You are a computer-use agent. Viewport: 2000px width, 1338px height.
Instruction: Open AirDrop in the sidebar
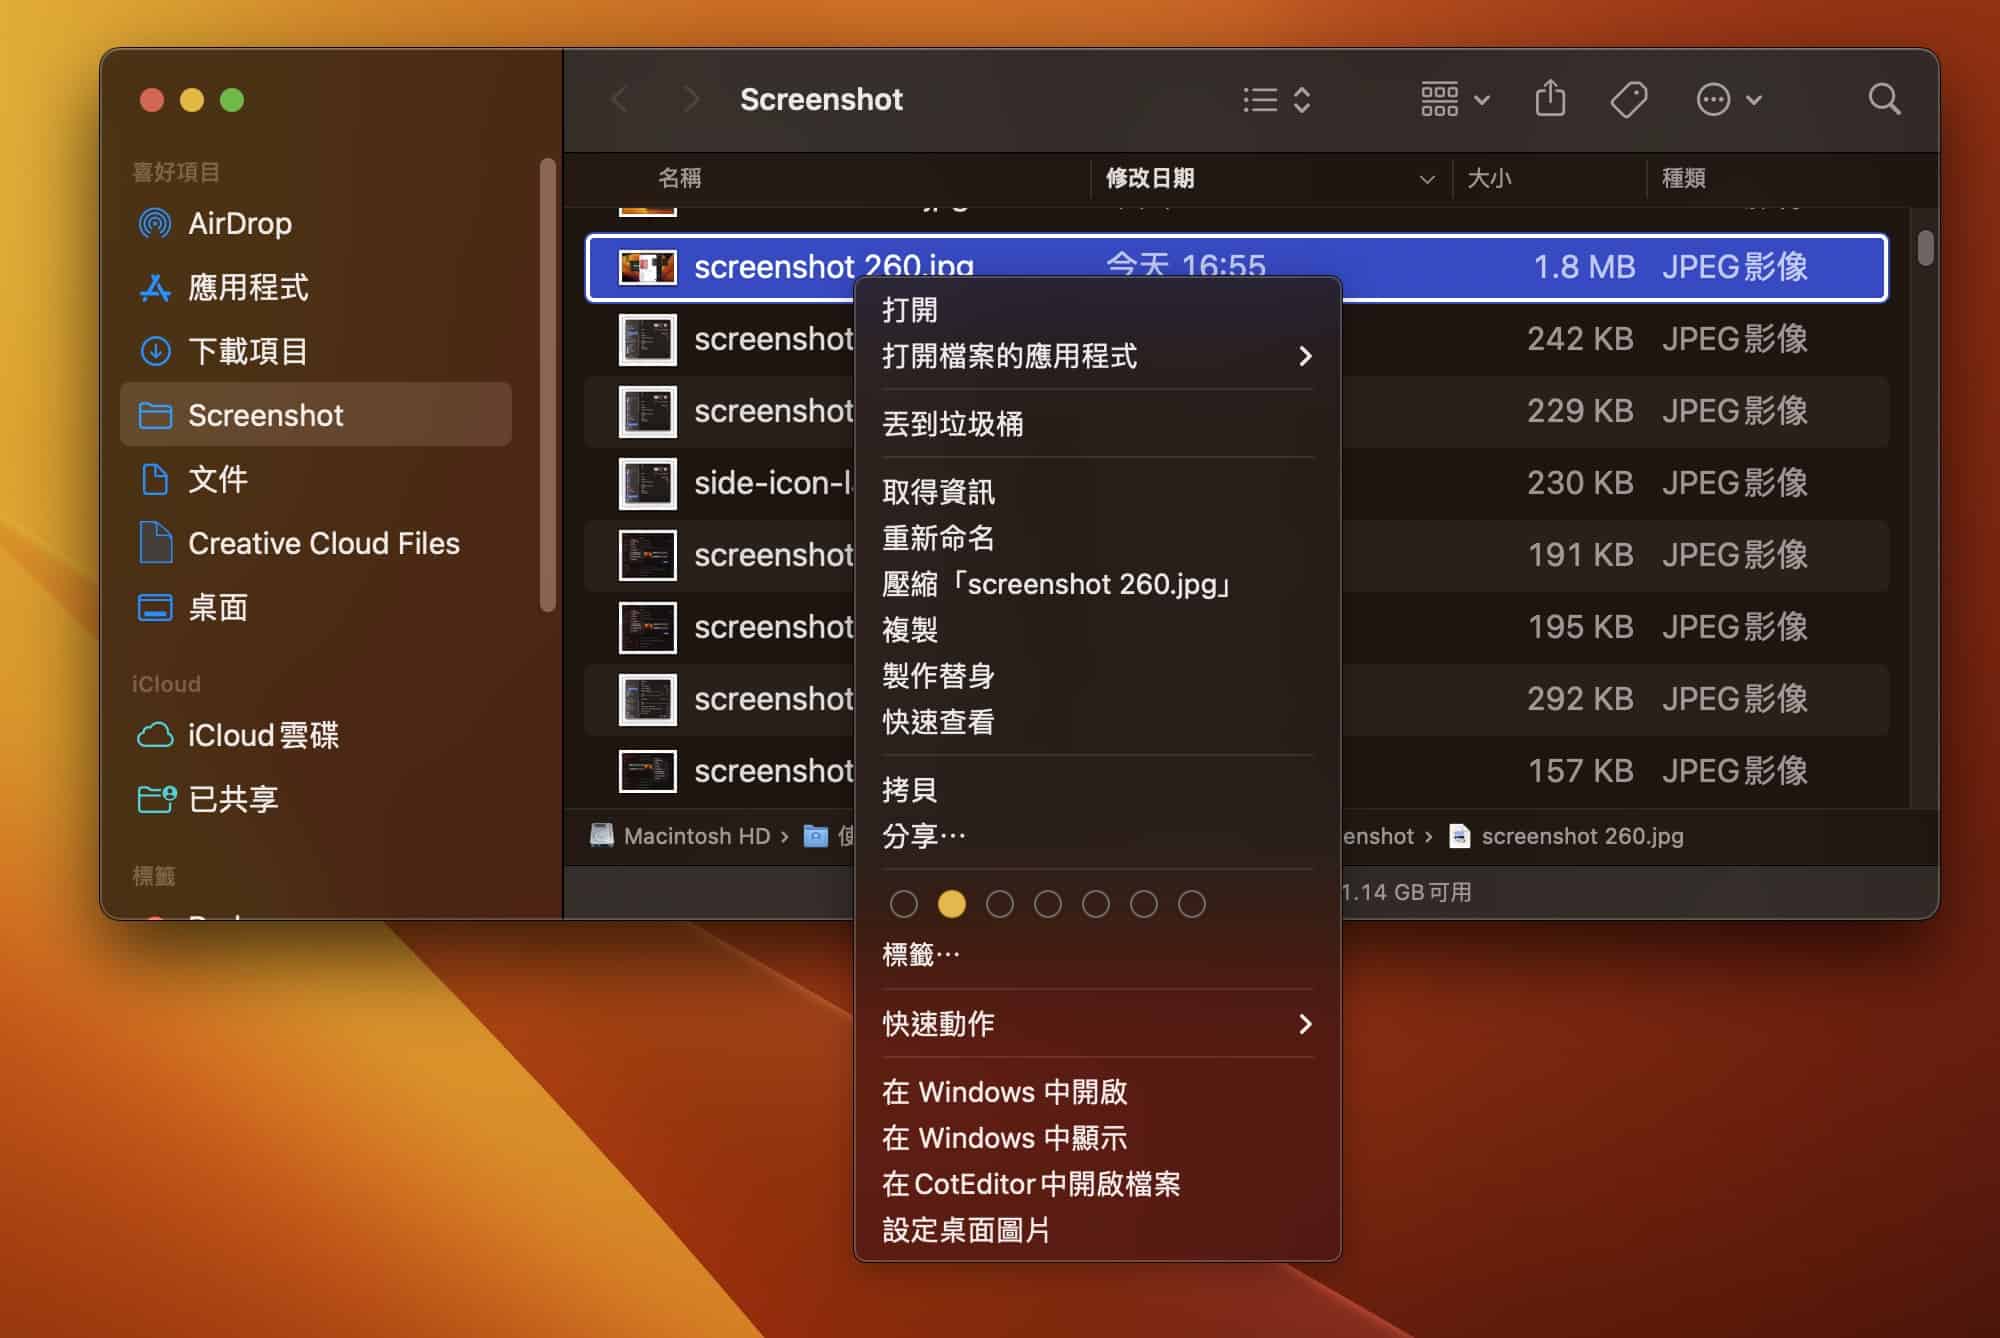[x=239, y=223]
